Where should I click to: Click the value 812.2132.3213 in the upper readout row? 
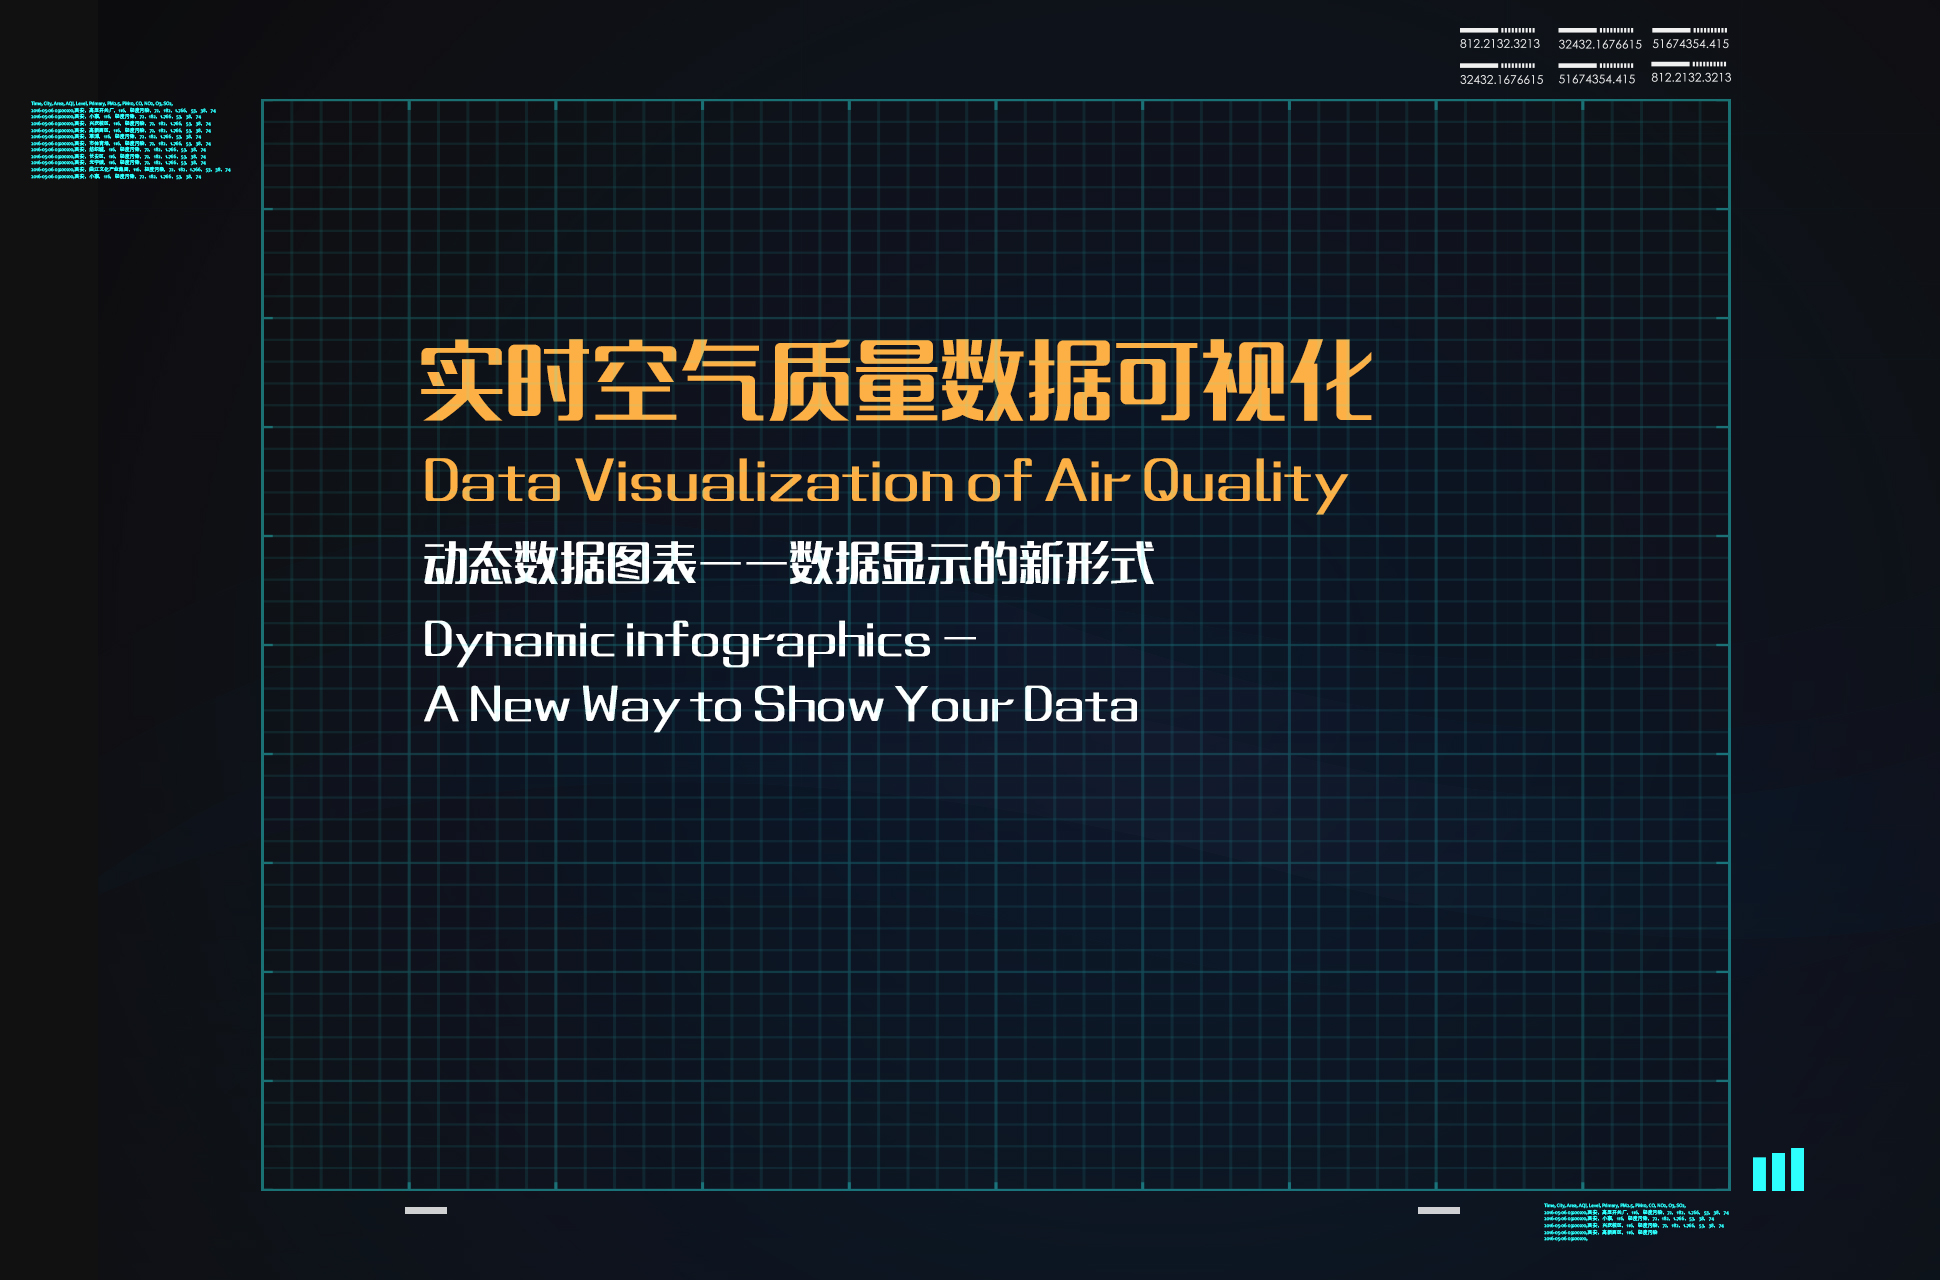click(1499, 44)
